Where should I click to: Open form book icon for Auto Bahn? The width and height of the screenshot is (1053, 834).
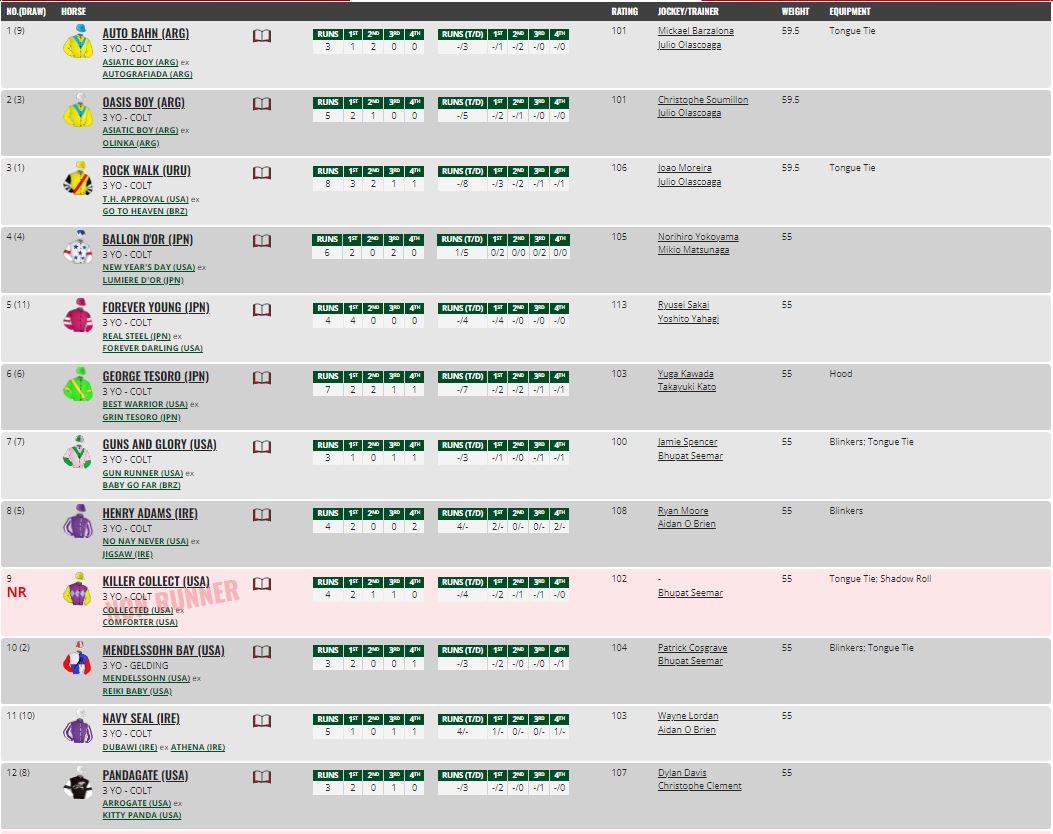point(262,36)
